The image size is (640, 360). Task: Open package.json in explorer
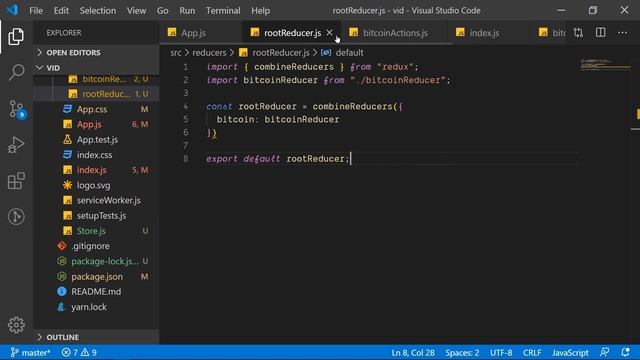[x=96, y=276]
